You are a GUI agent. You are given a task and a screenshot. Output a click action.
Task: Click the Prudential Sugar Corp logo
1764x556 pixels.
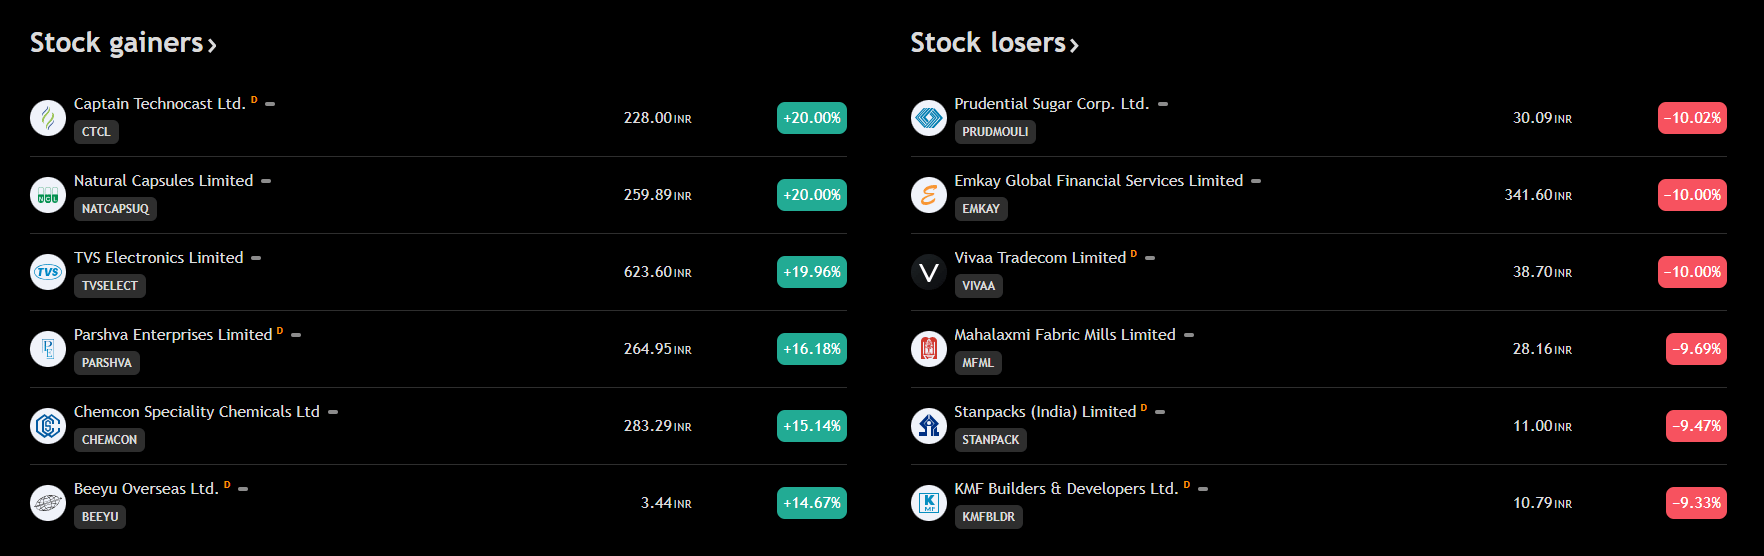tap(928, 118)
